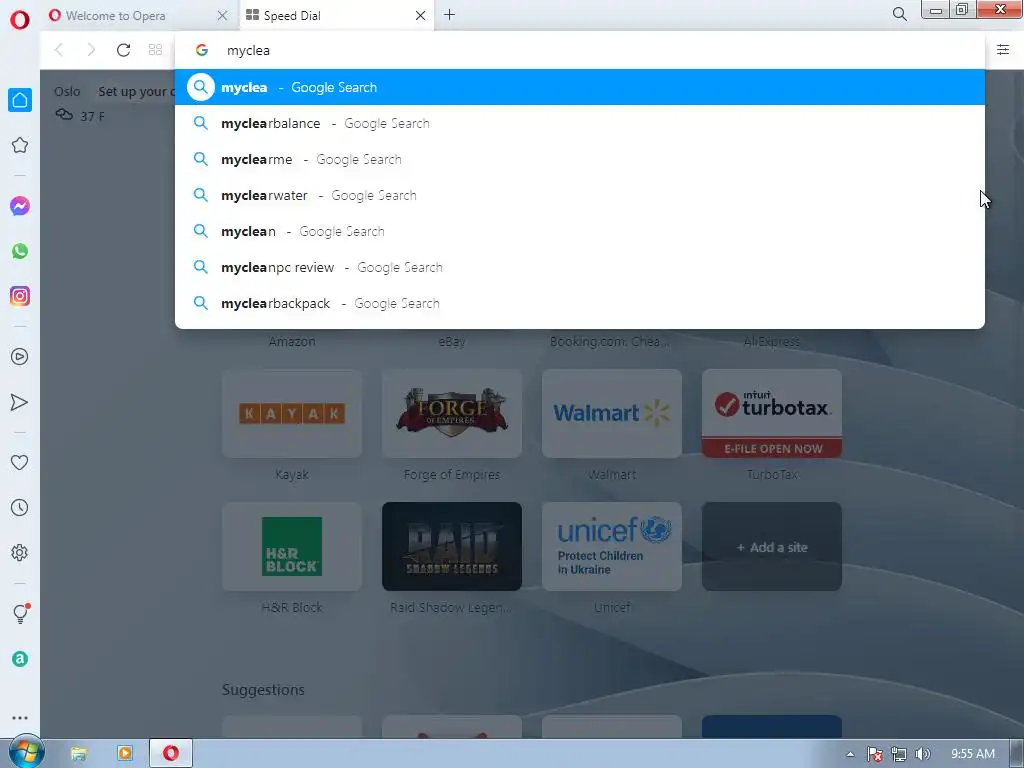Open the search tabs magnifier icon
Screen dimensions: 1024x768
tap(899, 14)
